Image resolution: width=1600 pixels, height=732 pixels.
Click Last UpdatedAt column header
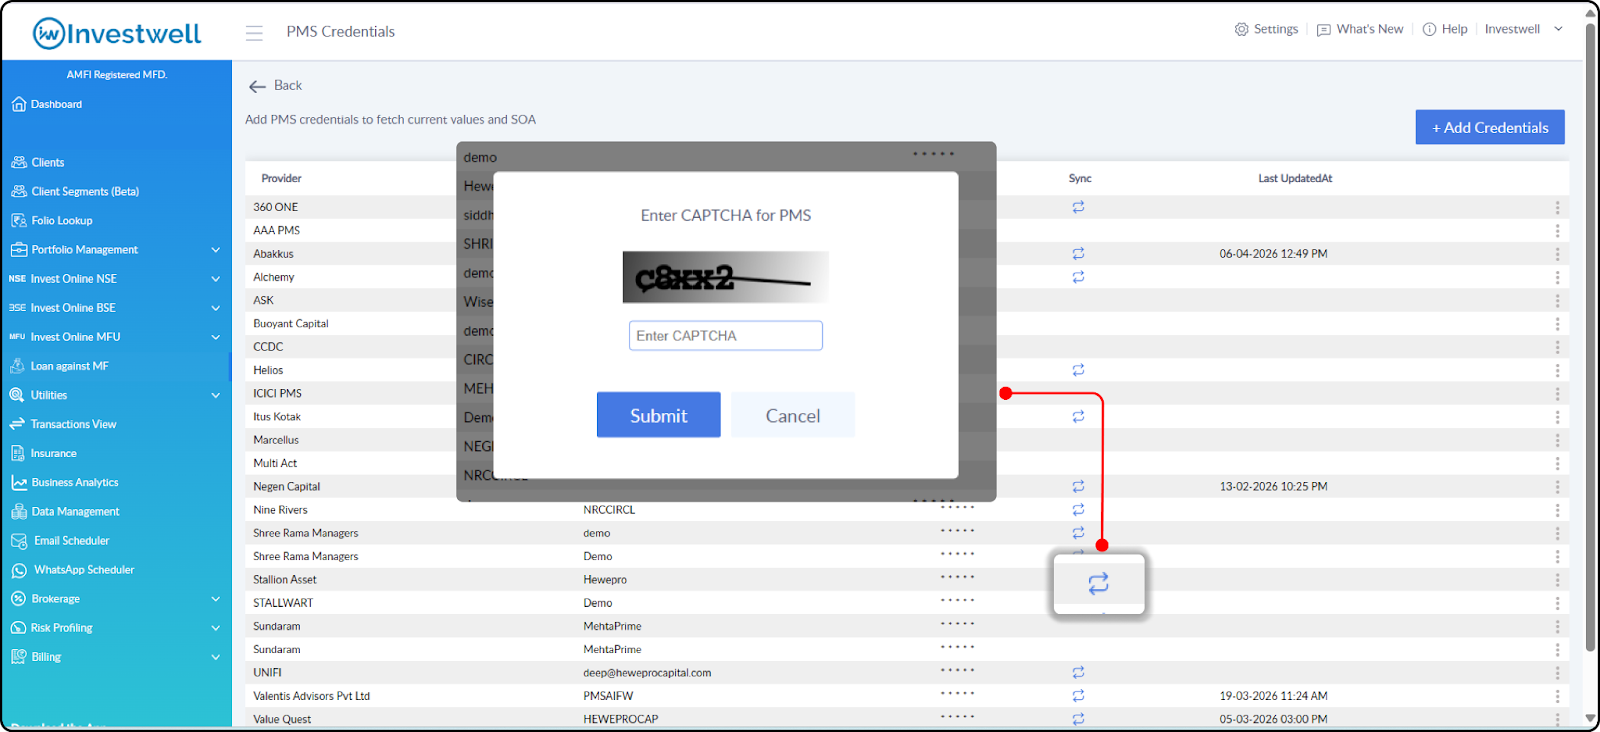(1295, 178)
